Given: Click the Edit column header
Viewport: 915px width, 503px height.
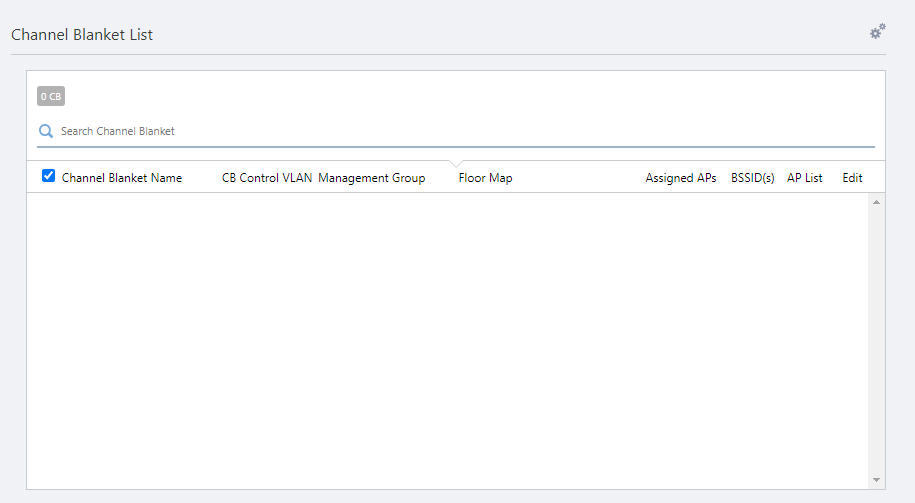Looking at the screenshot, I should pos(852,178).
